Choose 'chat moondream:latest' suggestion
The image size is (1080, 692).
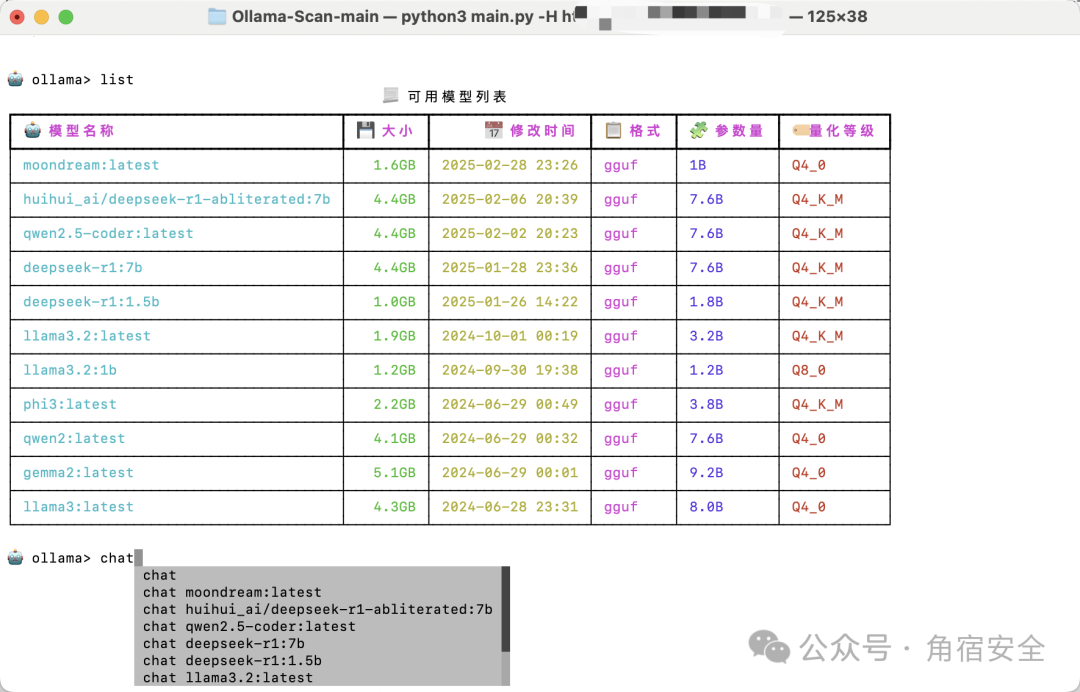click(318, 592)
